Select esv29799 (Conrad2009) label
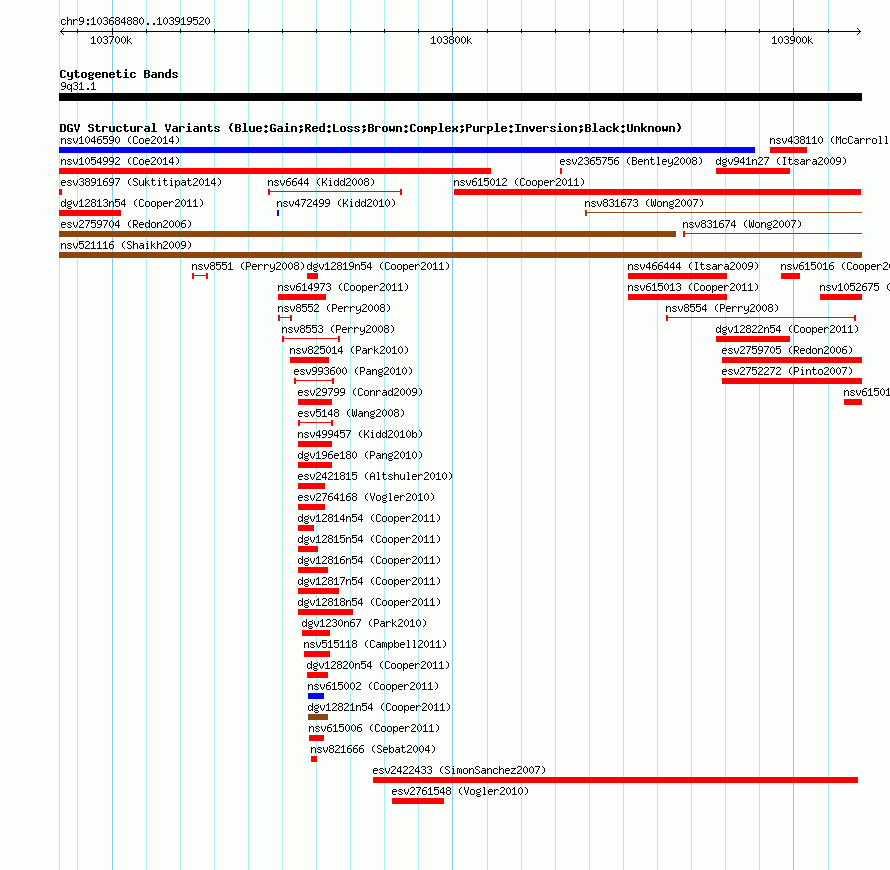The image size is (890, 870). pyautogui.click(x=360, y=392)
